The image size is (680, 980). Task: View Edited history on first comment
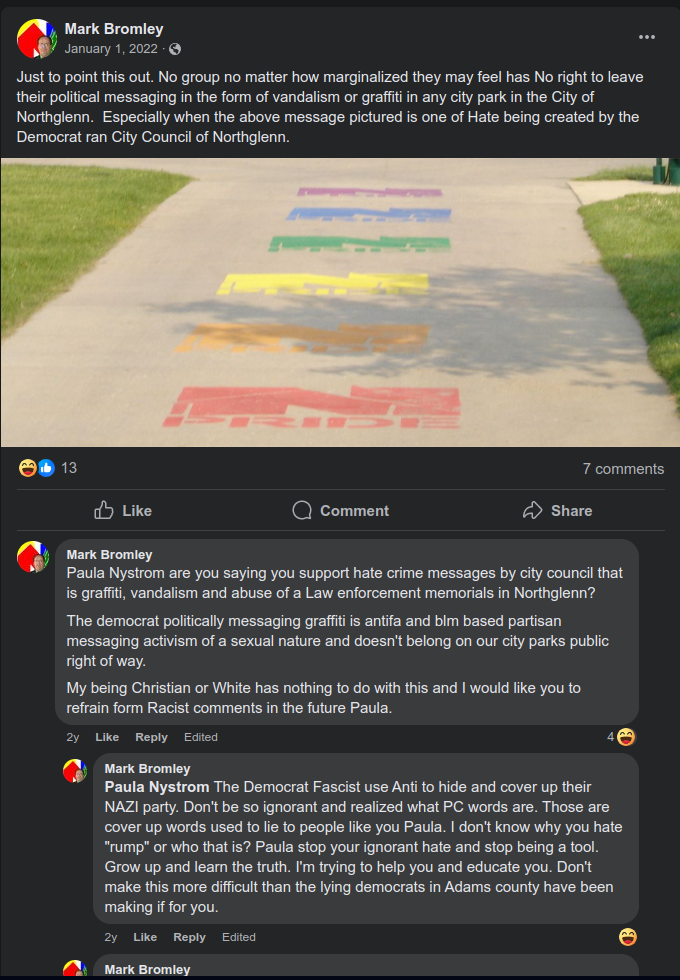201,737
